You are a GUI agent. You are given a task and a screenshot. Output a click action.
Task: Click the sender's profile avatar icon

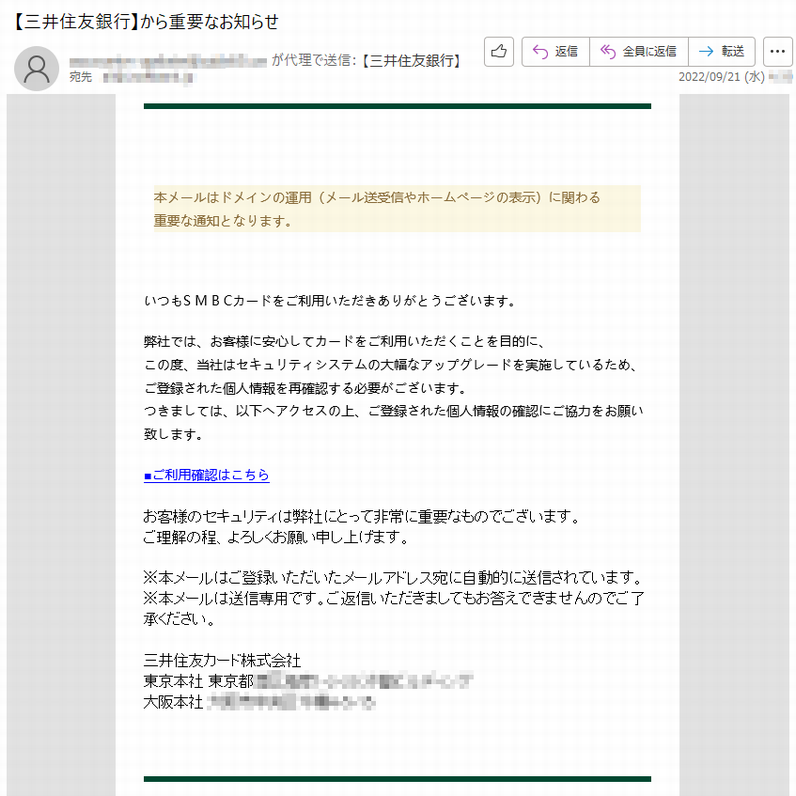click(x=37, y=68)
